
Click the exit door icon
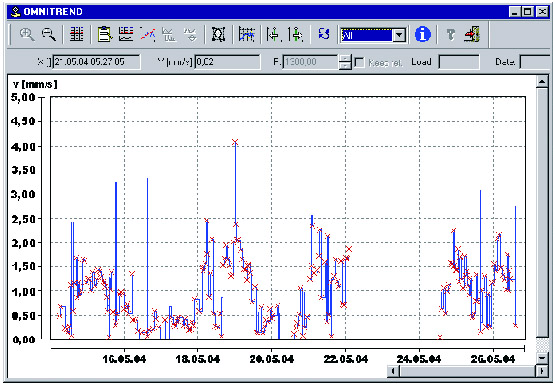pyautogui.click(x=472, y=35)
